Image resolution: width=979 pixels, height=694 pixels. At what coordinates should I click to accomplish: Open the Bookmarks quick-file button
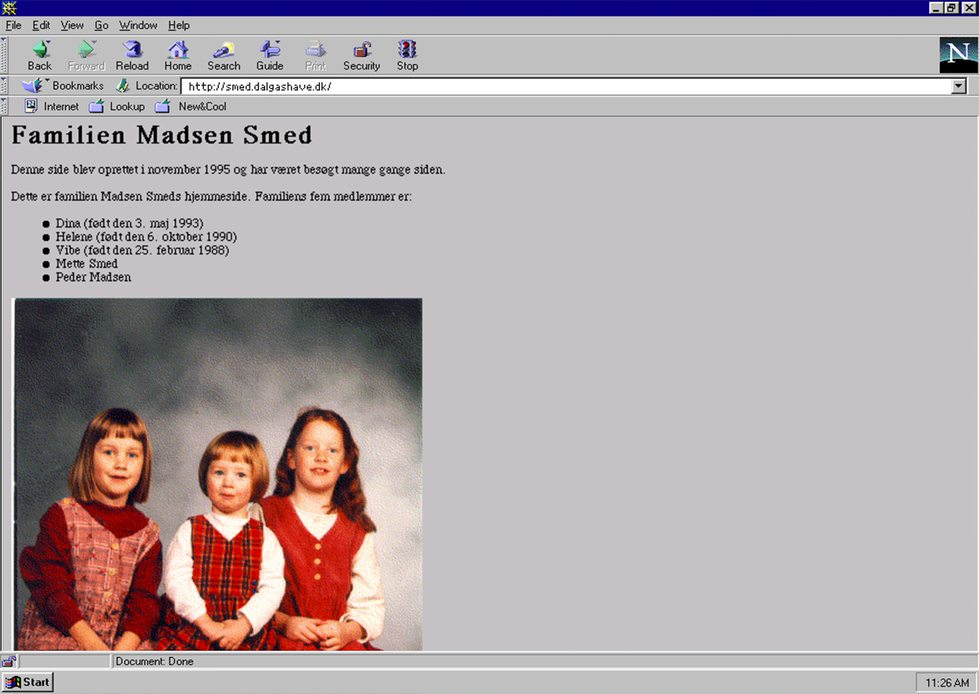62,86
